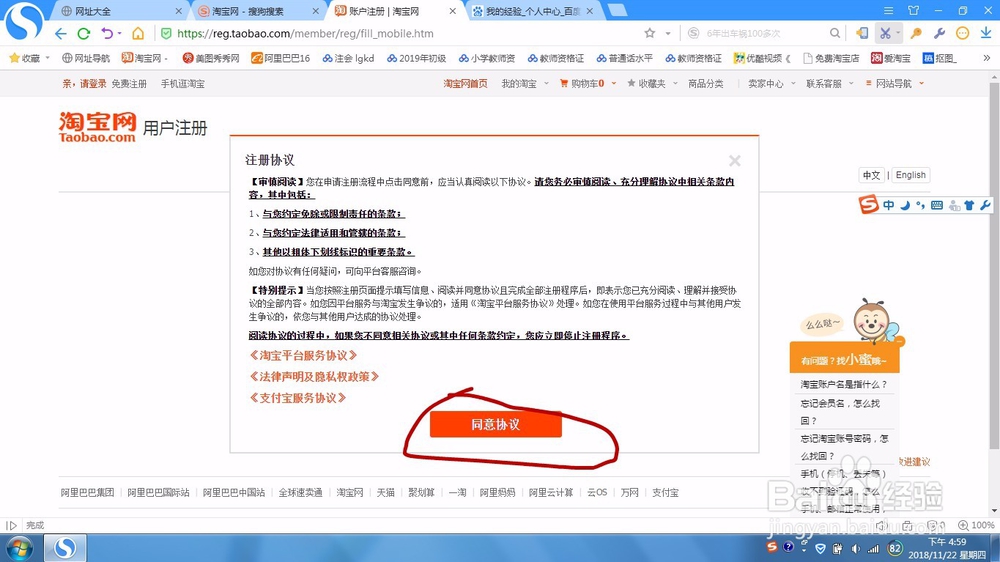Image resolution: width=1000 pixels, height=562 pixels.
Task: Open the downloads arrow icon
Action: pos(986,33)
